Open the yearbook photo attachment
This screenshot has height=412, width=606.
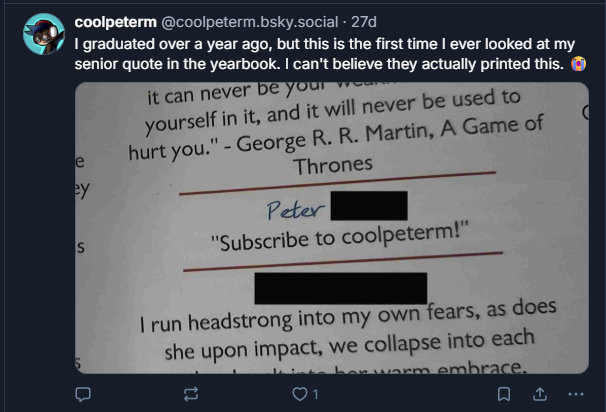(x=331, y=228)
